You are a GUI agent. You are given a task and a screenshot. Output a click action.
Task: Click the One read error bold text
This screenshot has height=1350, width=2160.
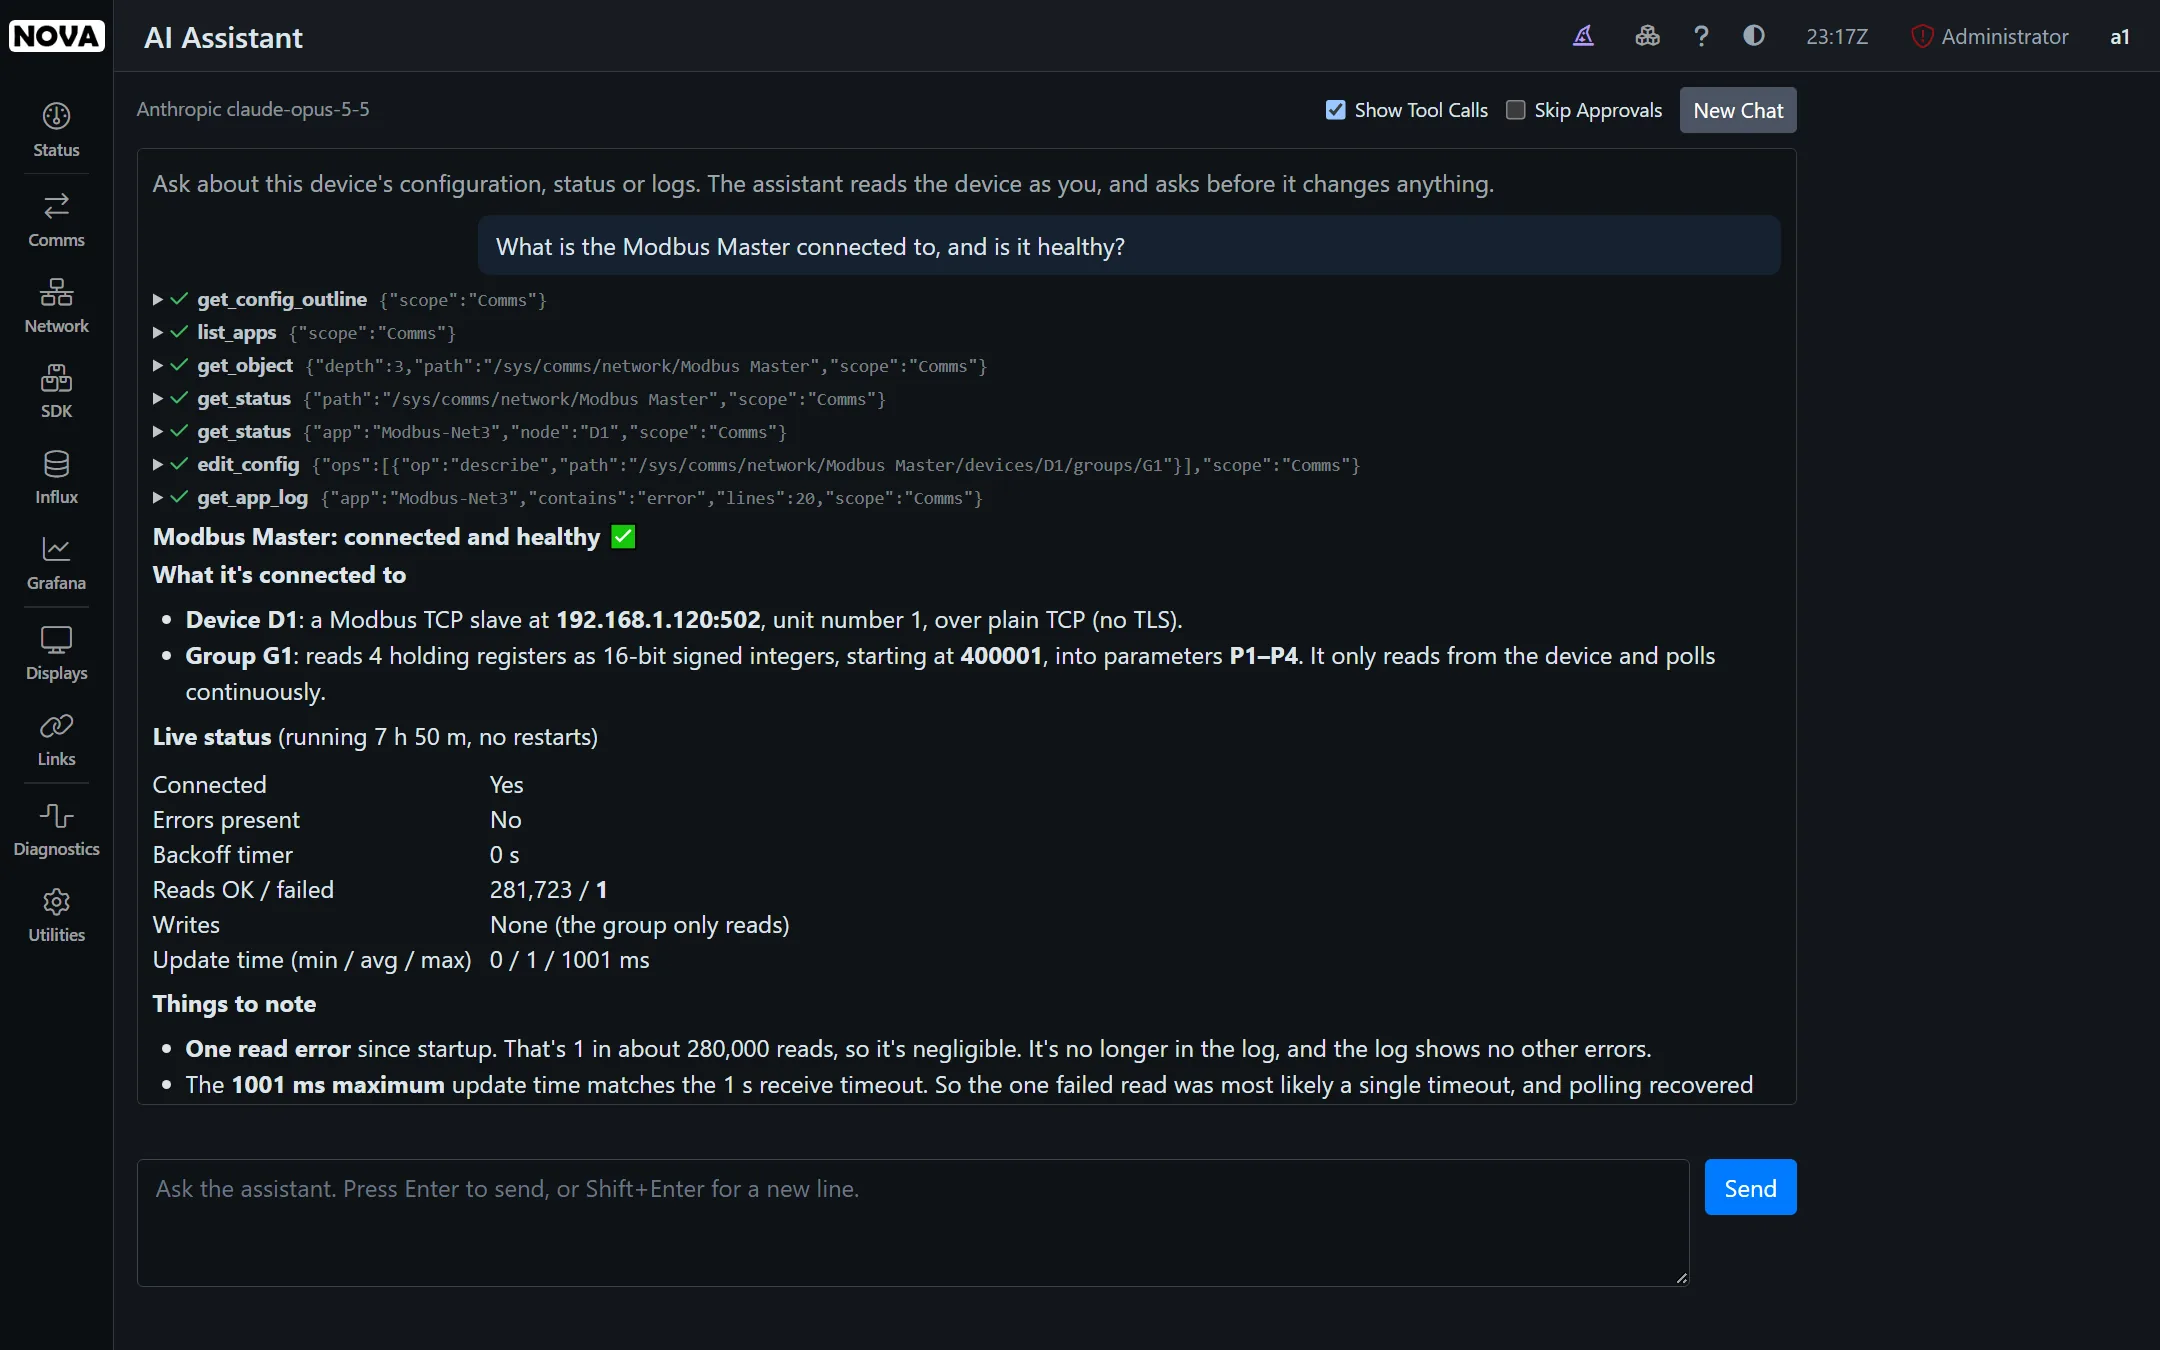coord(268,1049)
